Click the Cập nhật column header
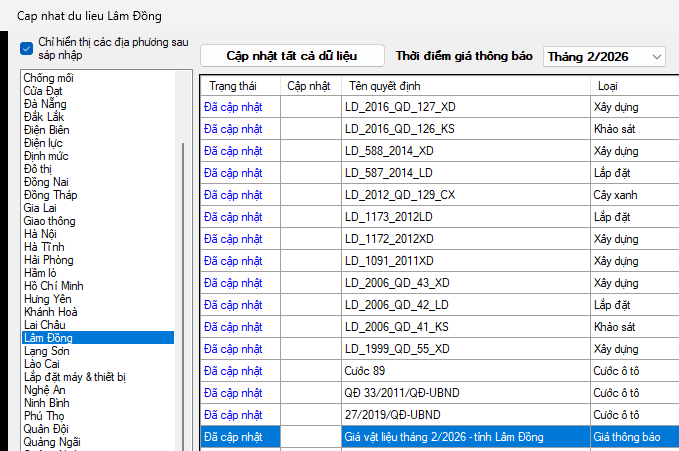This screenshot has height=451, width=679. click(308, 86)
